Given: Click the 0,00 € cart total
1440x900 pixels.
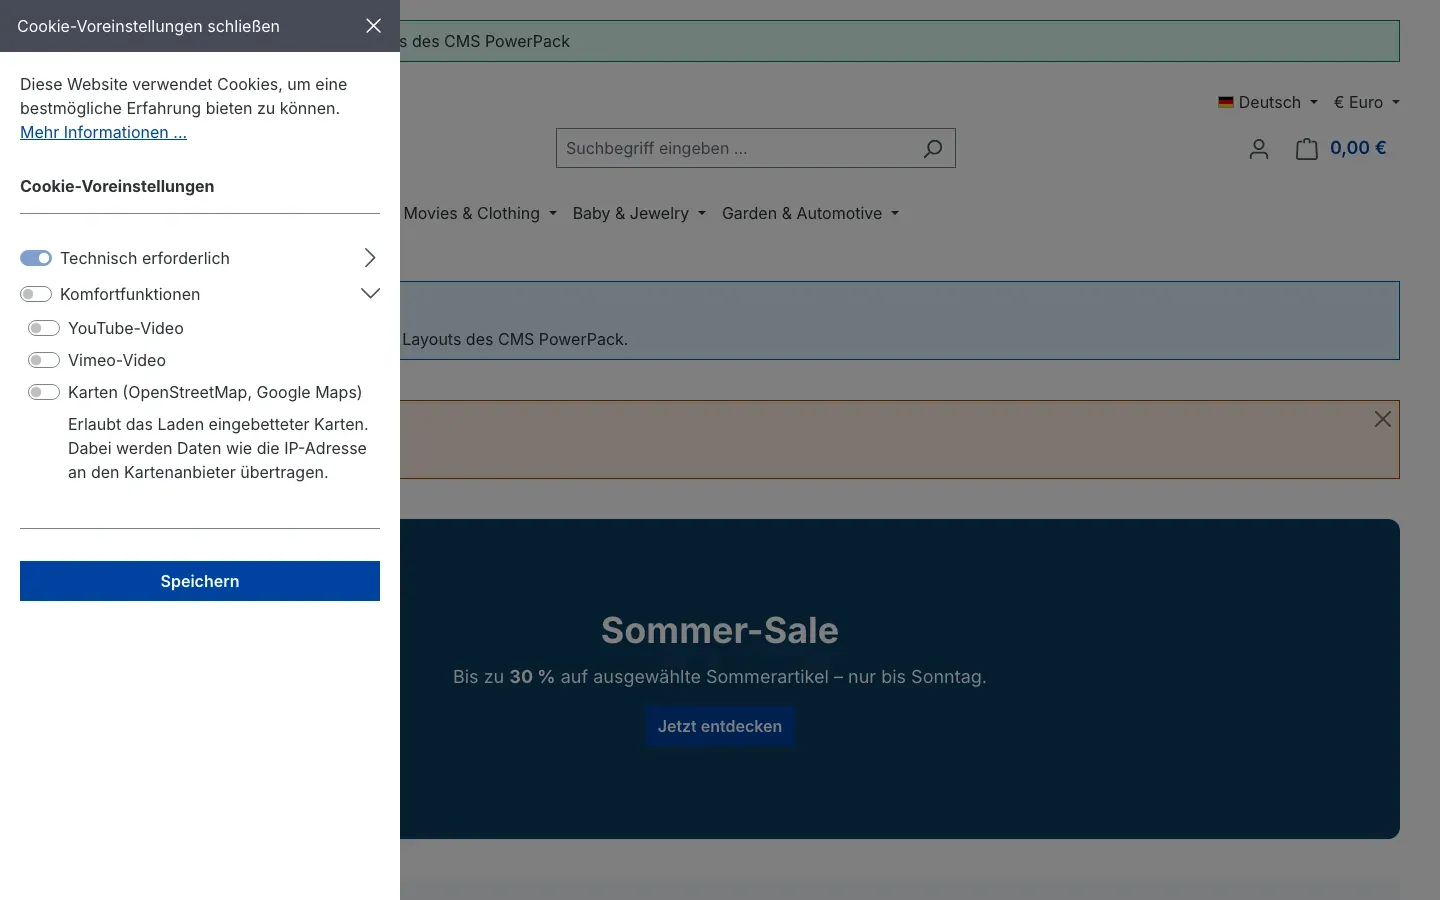Looking at the screenshot, I should point(1358,148).
